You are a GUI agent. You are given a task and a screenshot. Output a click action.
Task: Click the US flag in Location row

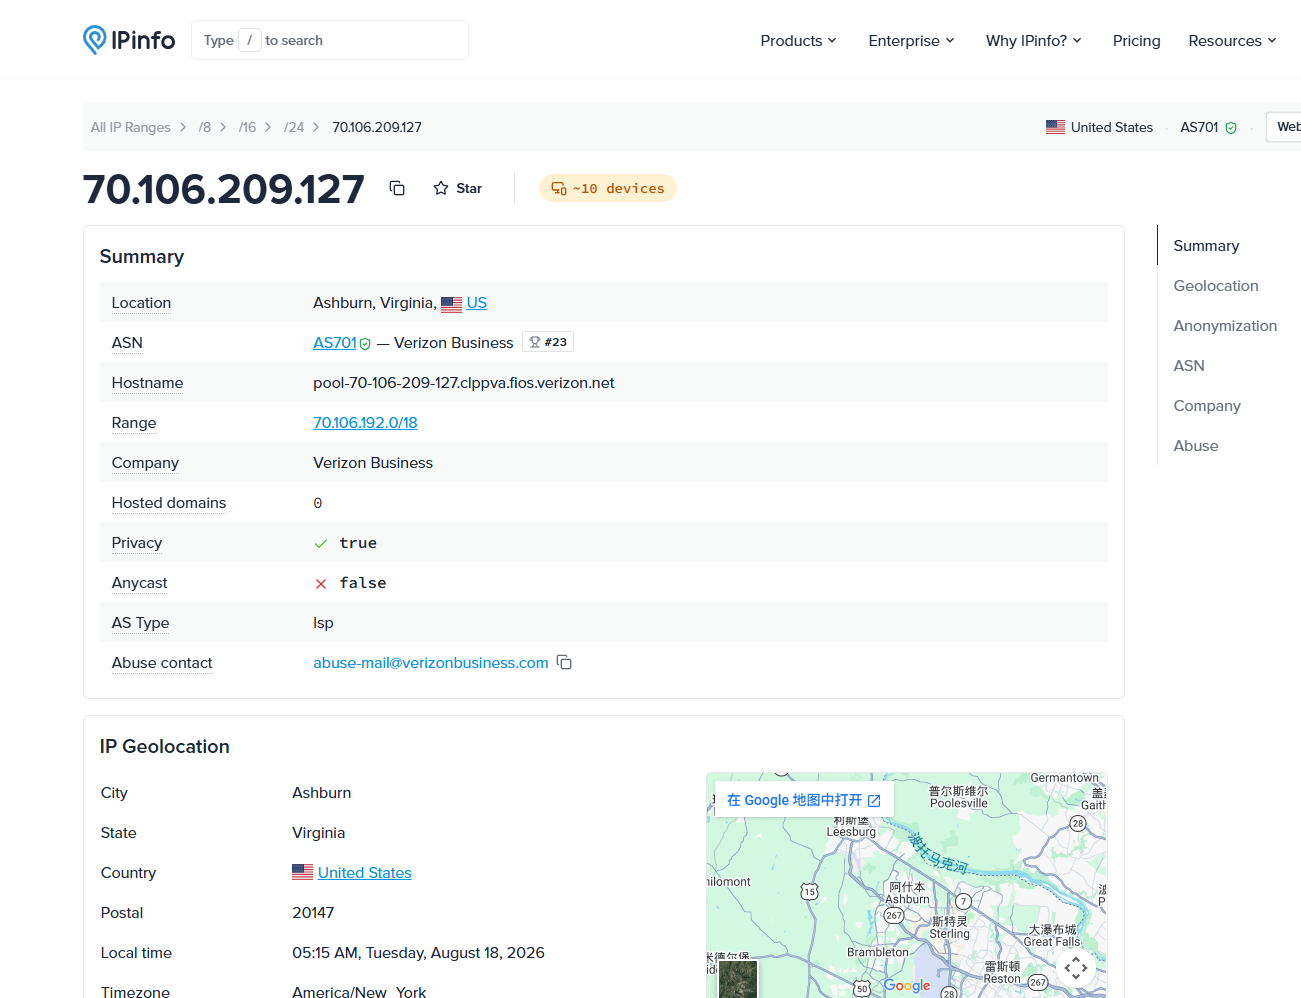(x=452, y=304)
